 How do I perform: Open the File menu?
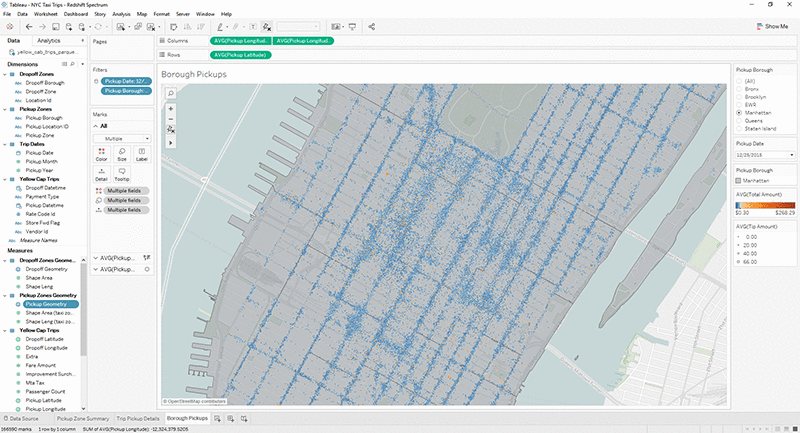click(x=7, y=14)
